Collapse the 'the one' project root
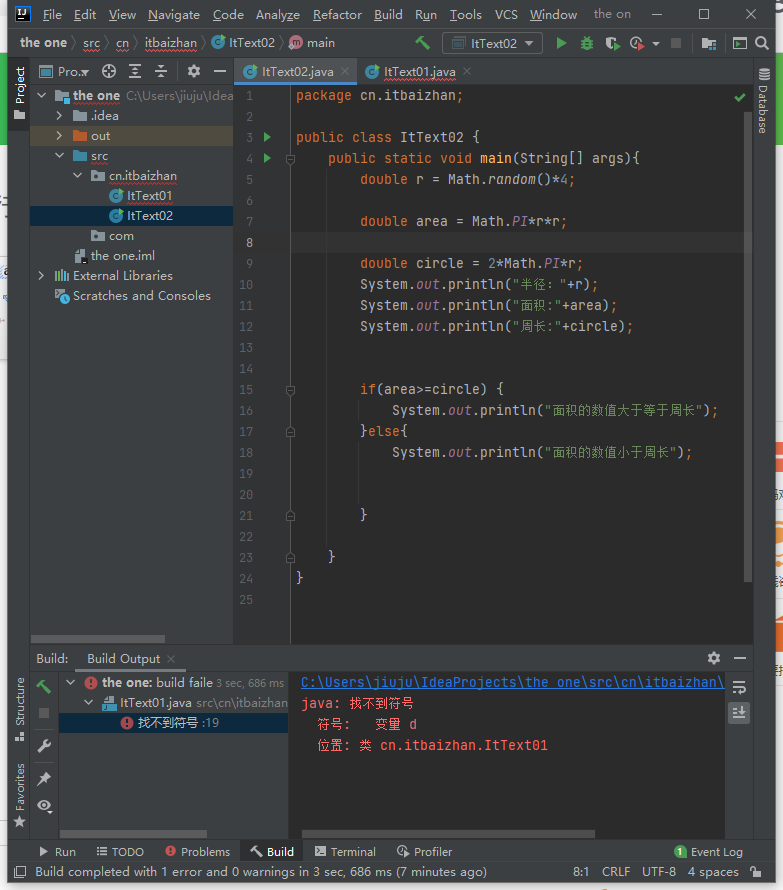The image size is (783, 890). tap(42, 95)
